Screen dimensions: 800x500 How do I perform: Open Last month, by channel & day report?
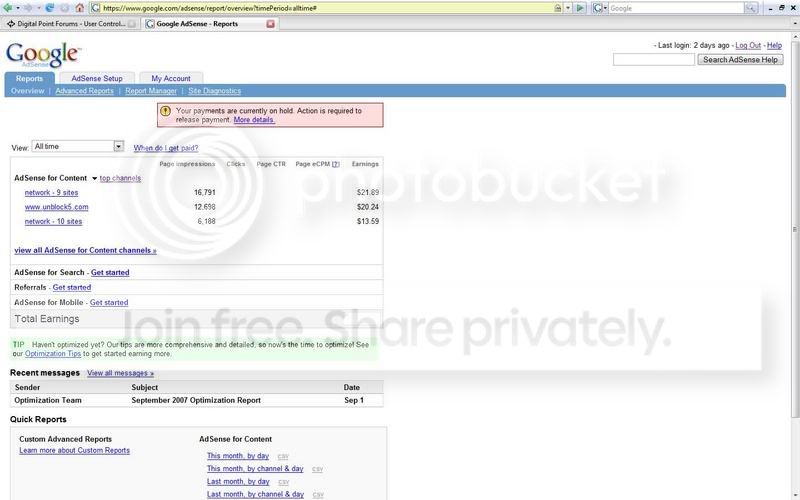[255, 494]
